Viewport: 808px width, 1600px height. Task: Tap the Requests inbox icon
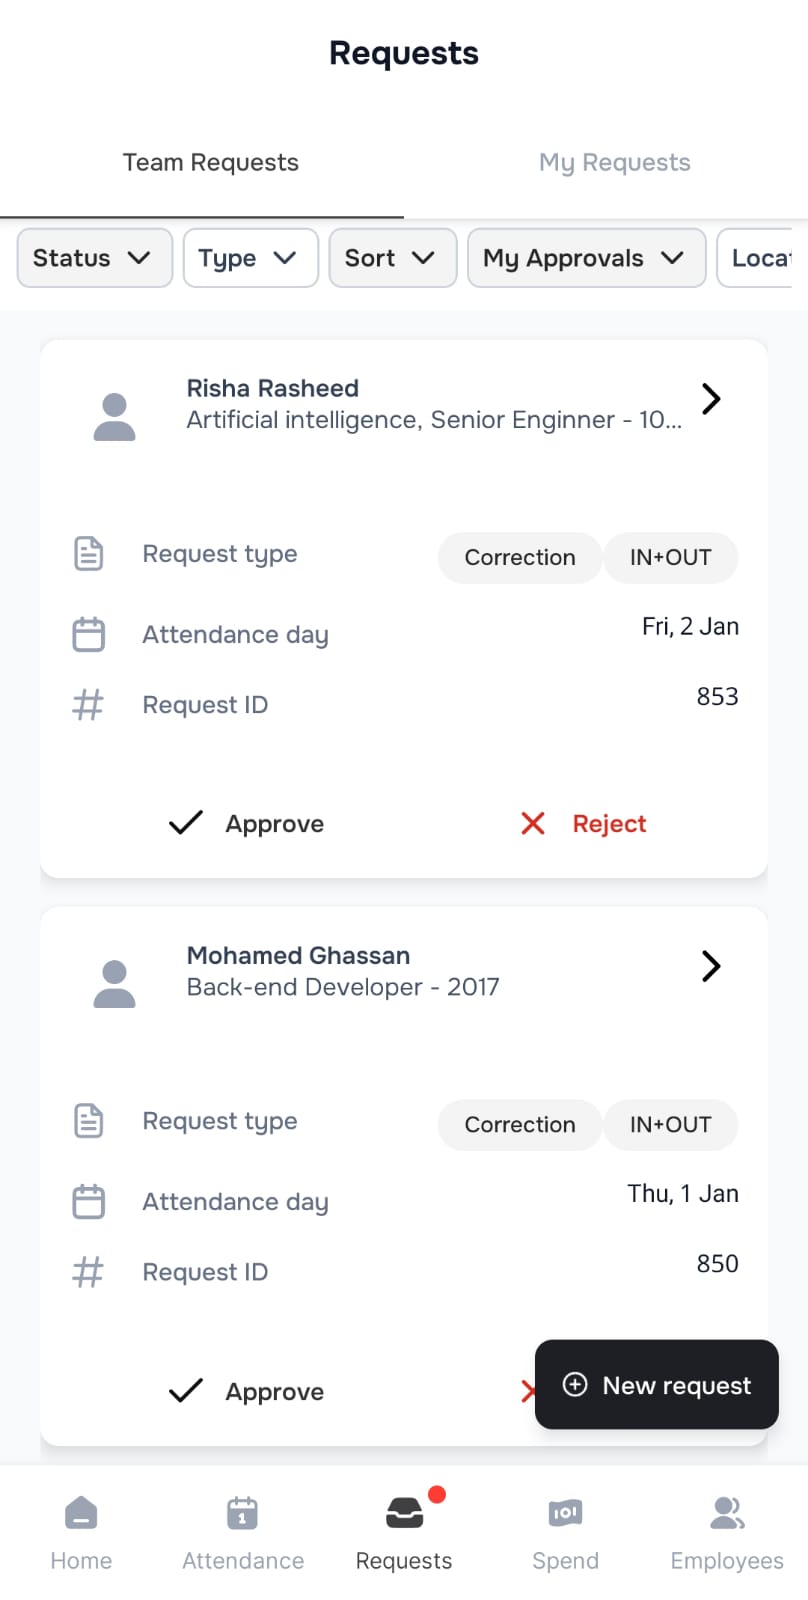pos(404,1513)
